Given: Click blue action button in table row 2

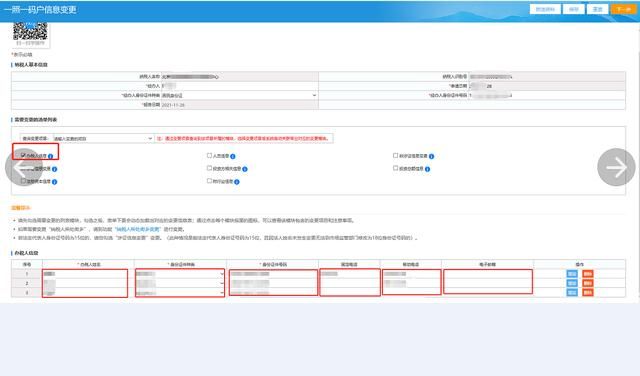Looking at the screenshot, I should (x=572, y=283).
